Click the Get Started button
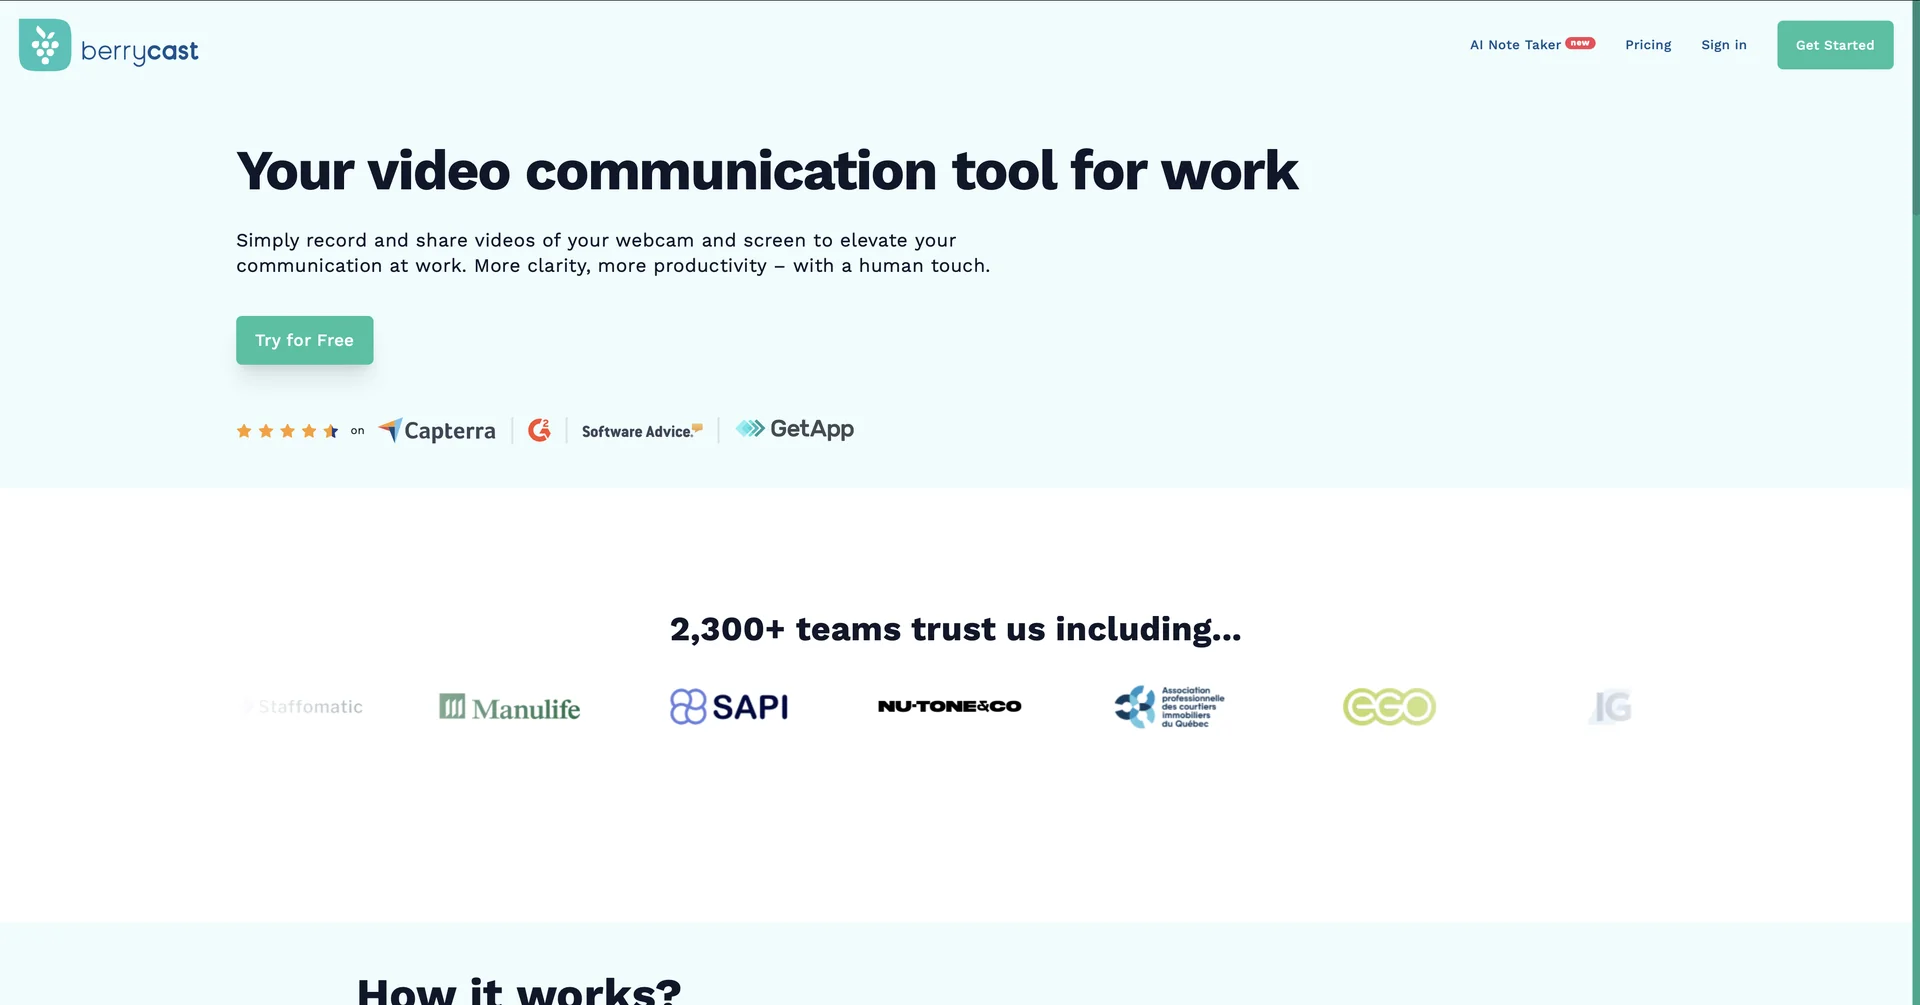 (1835, 45)
